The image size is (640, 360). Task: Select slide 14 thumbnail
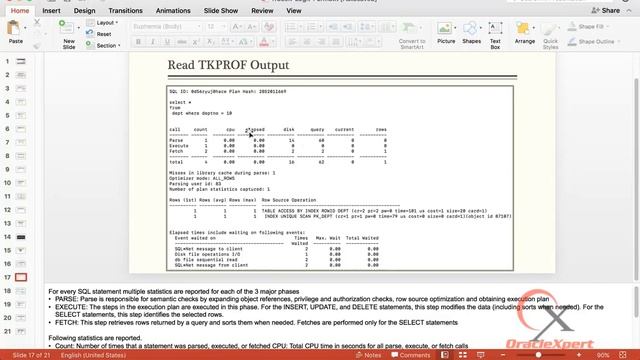tap(20, 237)
